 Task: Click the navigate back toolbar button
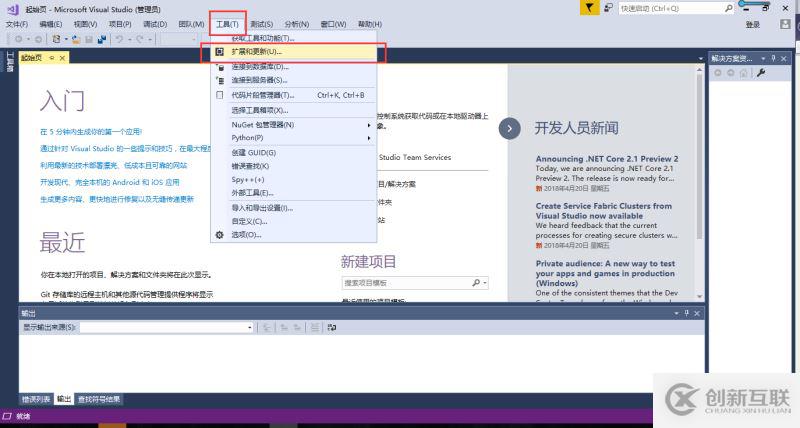click(18, 39)
